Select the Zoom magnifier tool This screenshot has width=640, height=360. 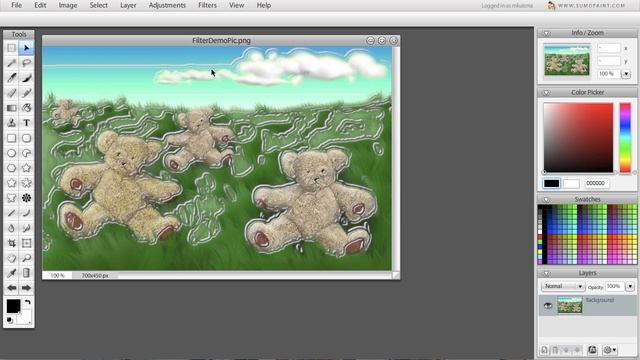[27, 258]
